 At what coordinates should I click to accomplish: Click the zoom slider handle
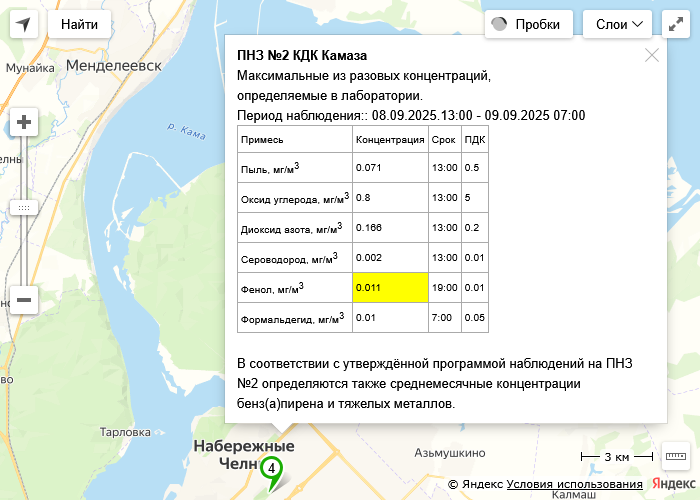click(x=24, y=207)
